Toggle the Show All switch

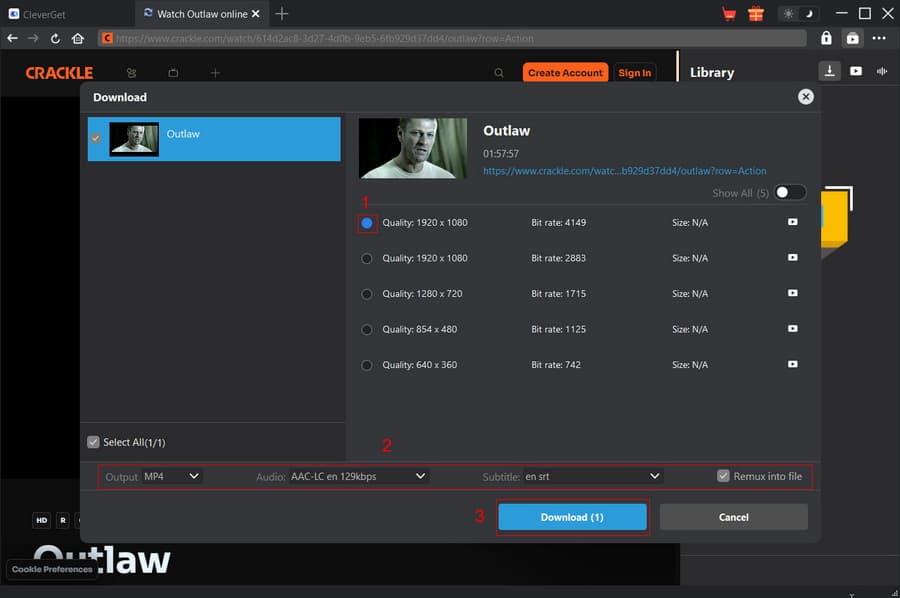pyautogui.click(x=789, y=193)
